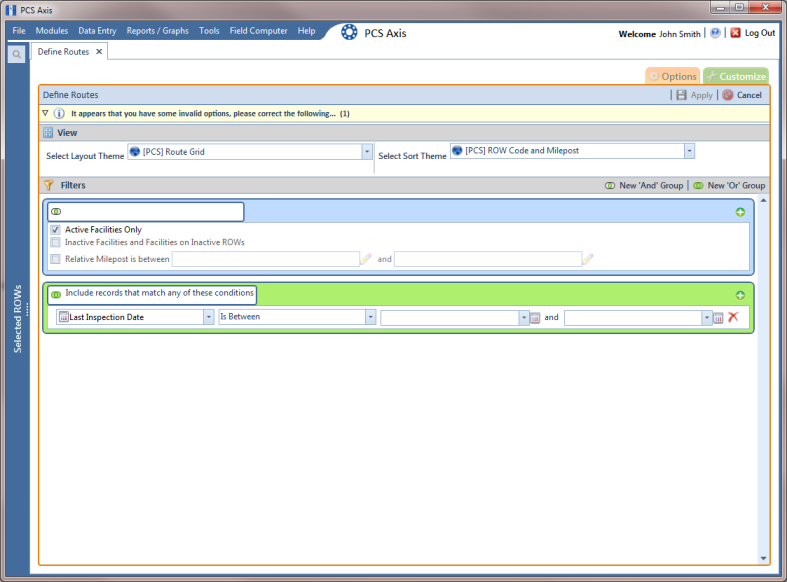The height and width of the screenshot is (582, 787).
Task: Click Include records that match conditions label
Action: pyautogui.click(x=160, y=293)
